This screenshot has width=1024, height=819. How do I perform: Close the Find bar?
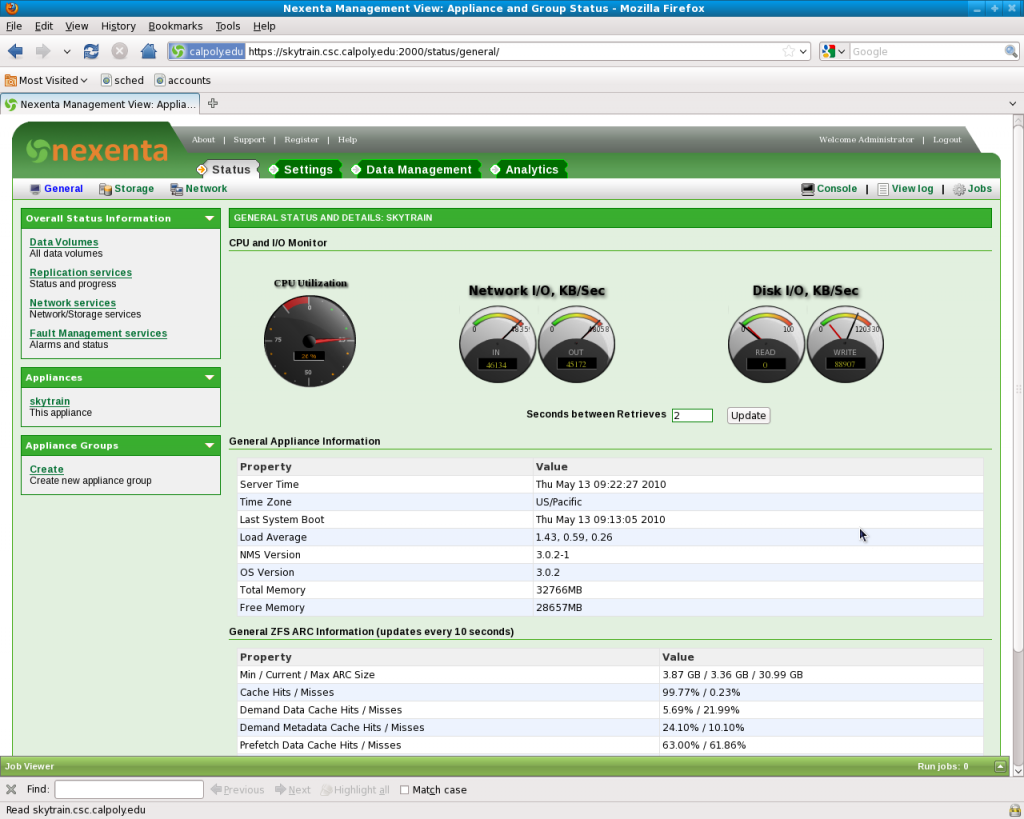coord(11,790)
